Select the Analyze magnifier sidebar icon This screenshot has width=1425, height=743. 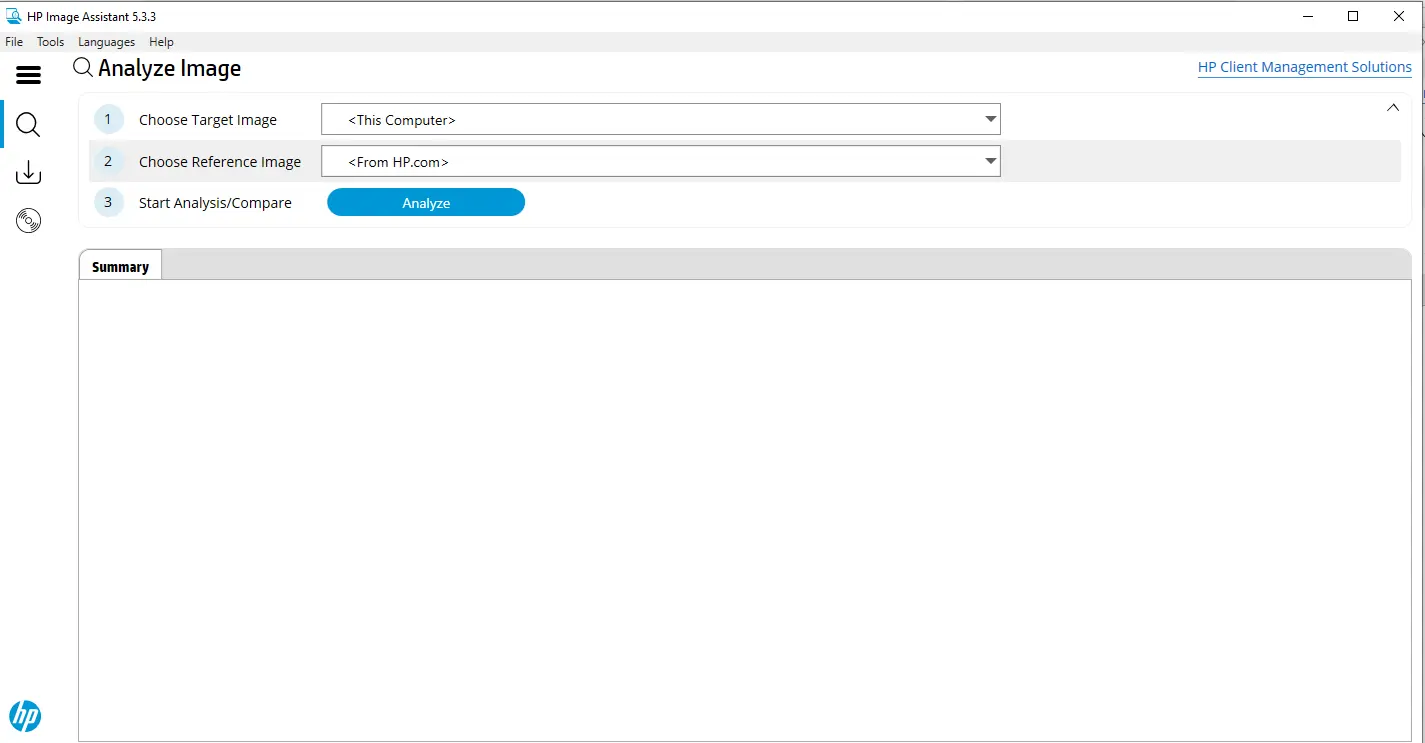click(x=28, y=125)
